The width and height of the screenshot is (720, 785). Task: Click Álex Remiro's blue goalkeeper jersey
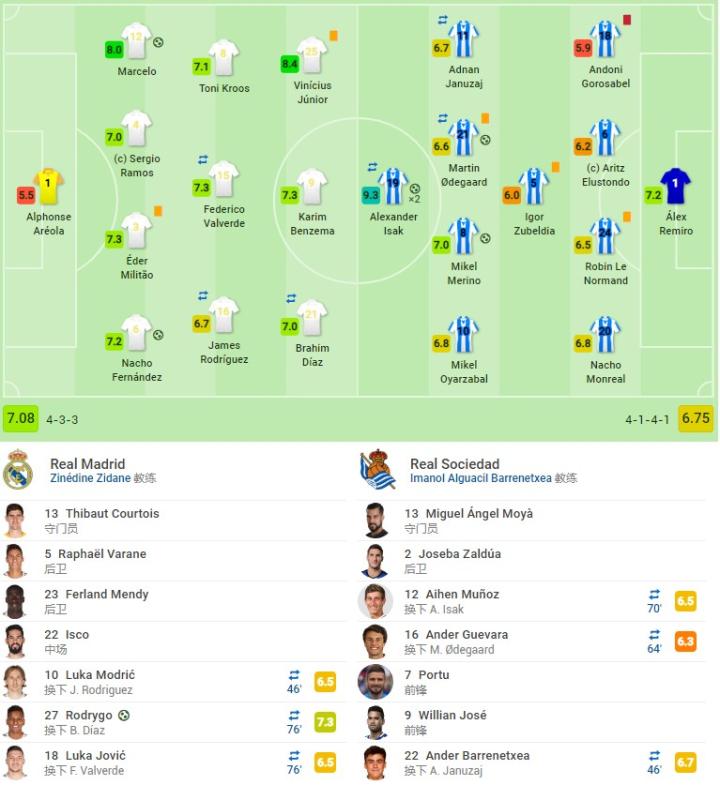point(676,185)
